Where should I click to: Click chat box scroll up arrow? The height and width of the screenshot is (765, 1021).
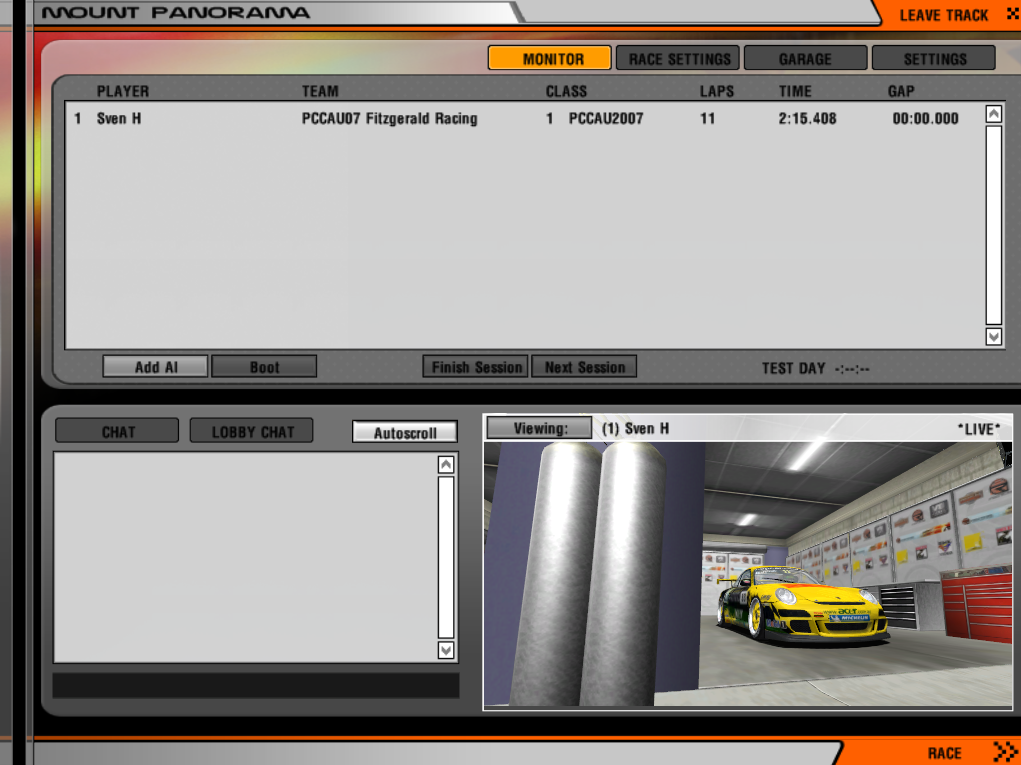pos(446,464)
